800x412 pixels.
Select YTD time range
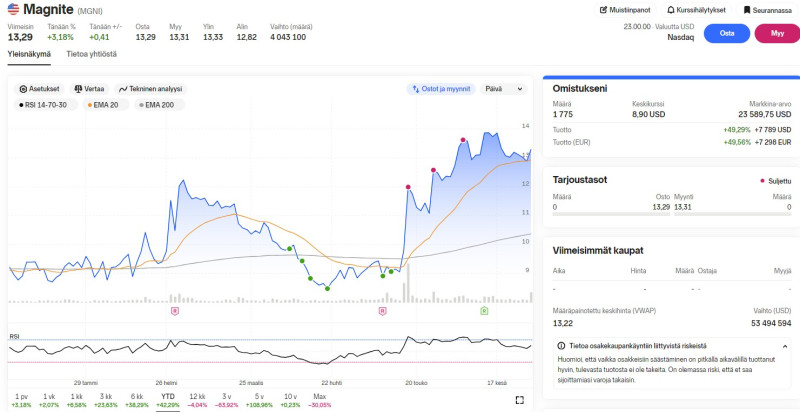click(x=167, y=400)
